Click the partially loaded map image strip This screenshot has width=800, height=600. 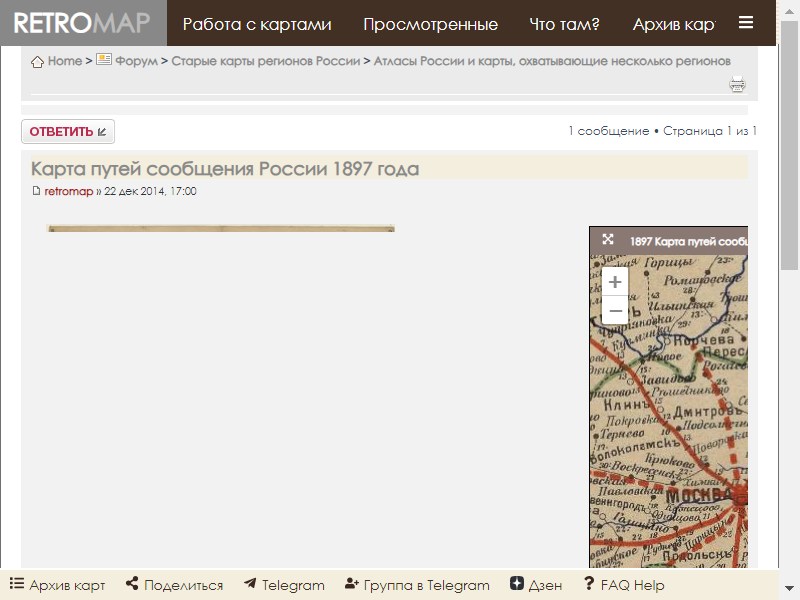220,228
